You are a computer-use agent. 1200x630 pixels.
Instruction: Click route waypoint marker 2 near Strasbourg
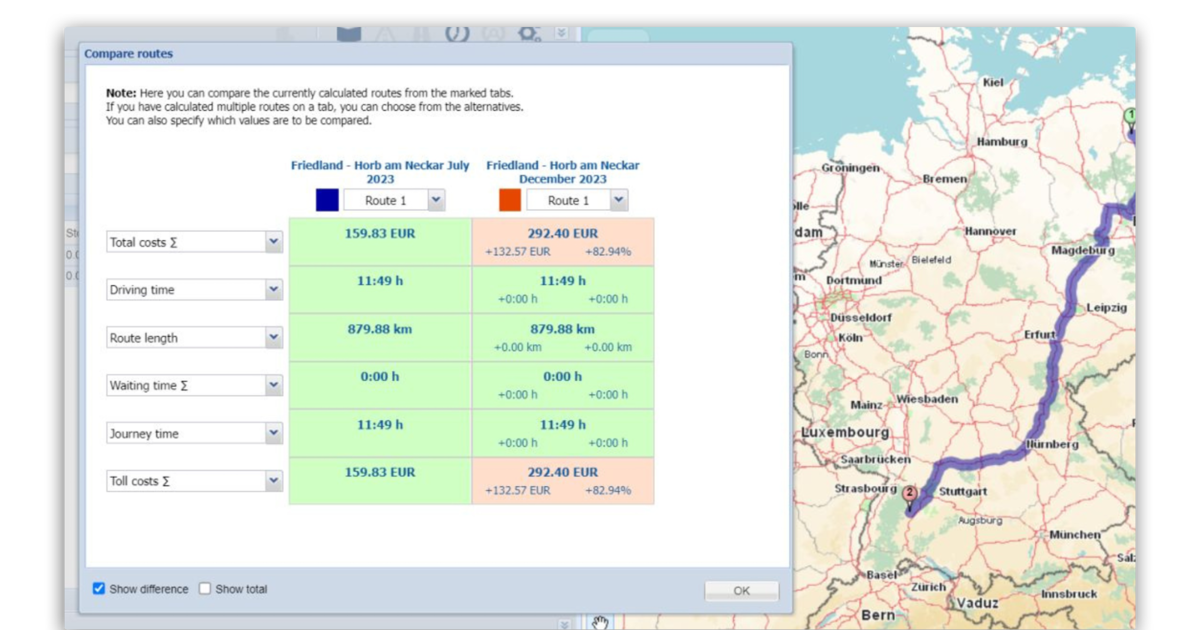point(909,492)
